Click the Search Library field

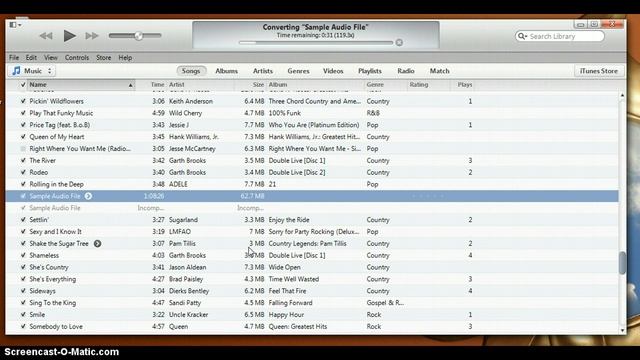560,36
